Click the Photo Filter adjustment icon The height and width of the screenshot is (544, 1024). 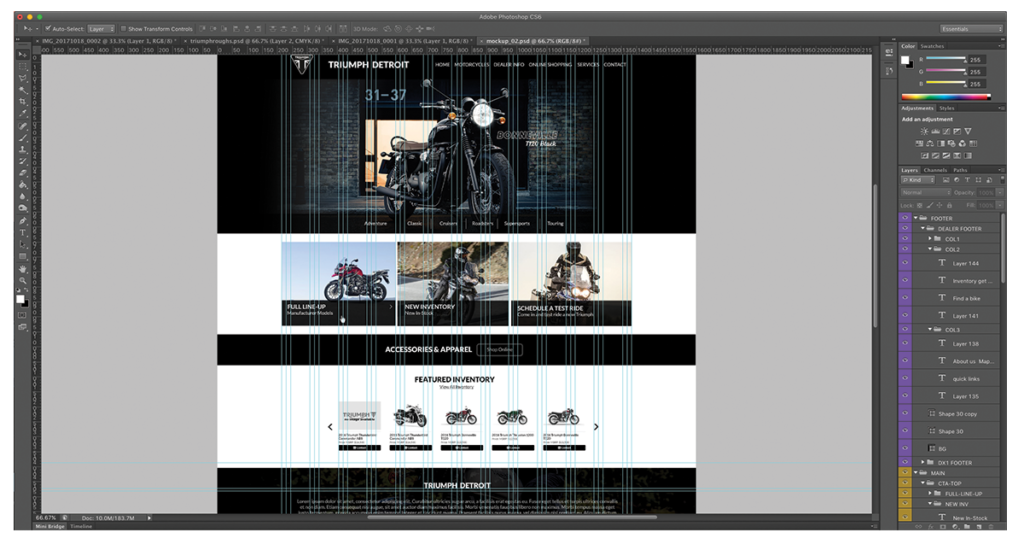click(x=952, y=144)
